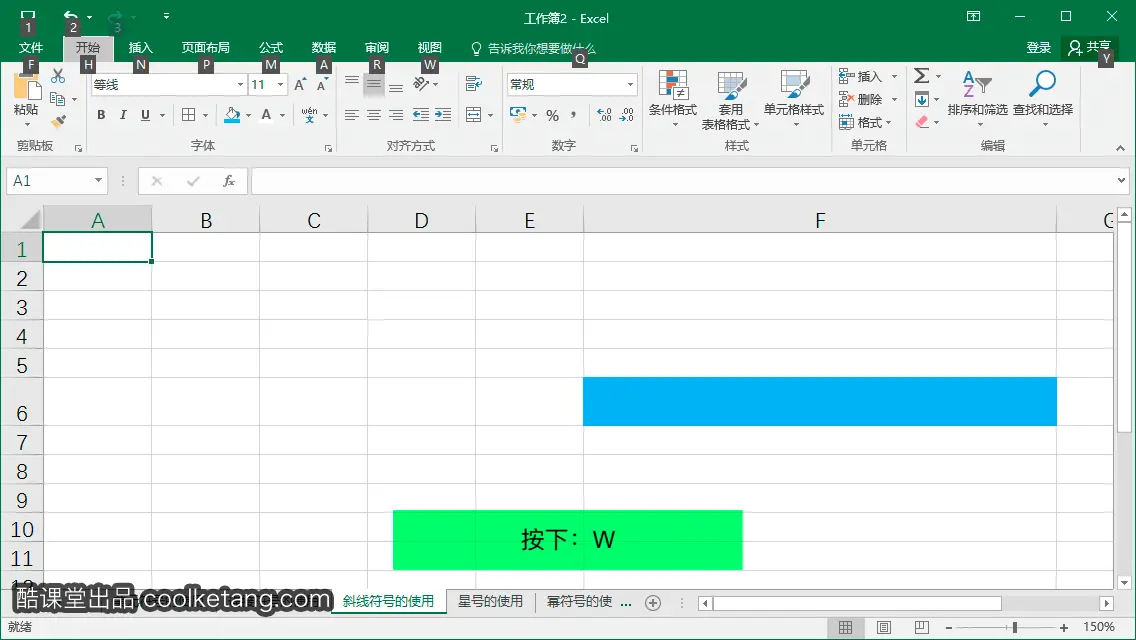This screenshot has width=1136, height=640.
Task: Click the Cut scissors icon
Action: tap(58, 76)
